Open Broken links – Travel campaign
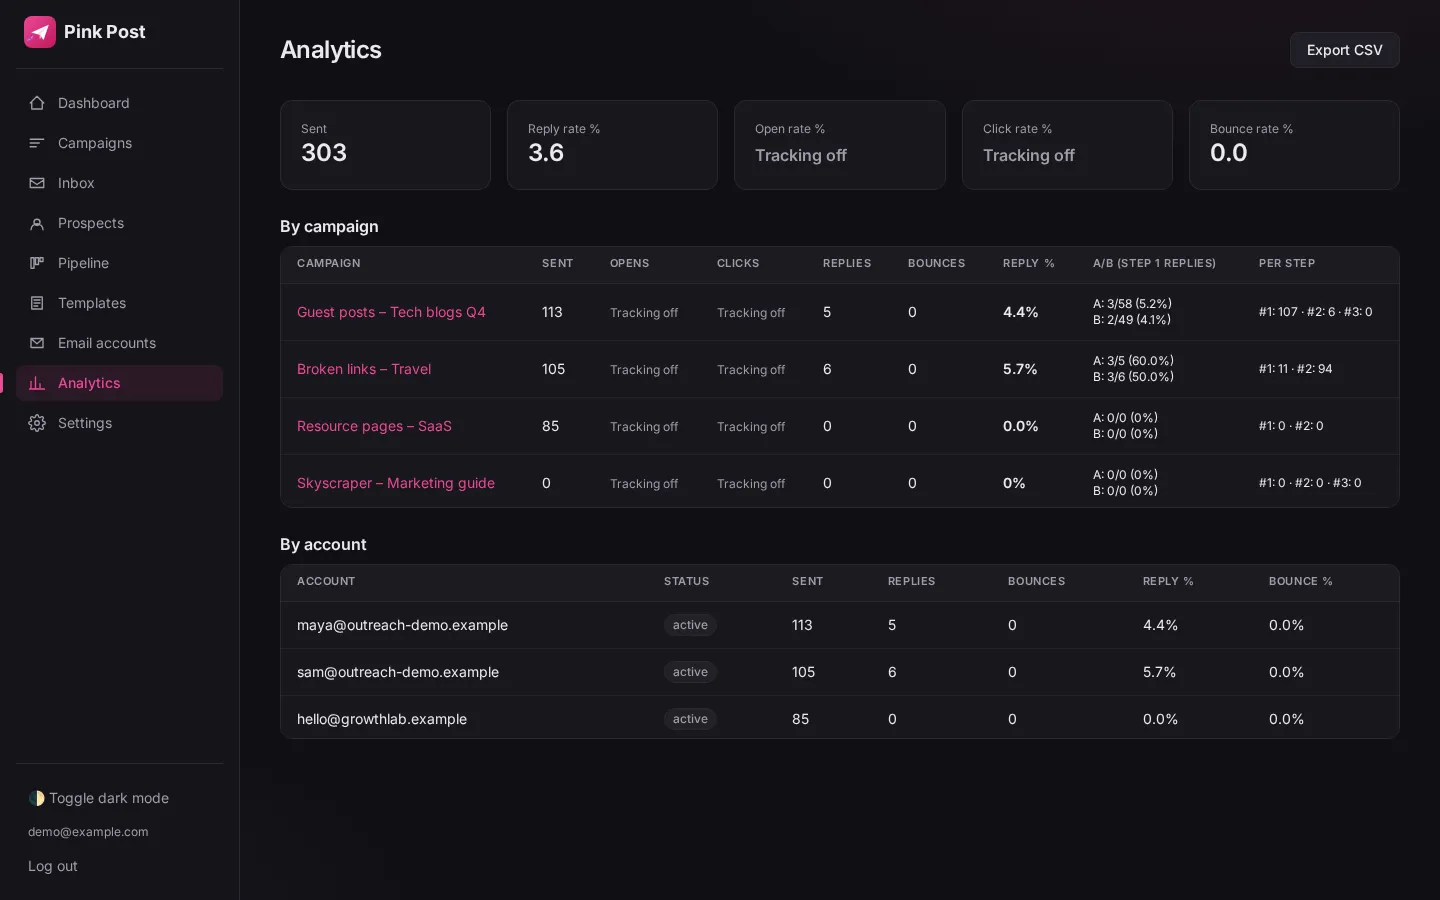This screenshot has height=900, width=1440. [x=364, y=369]
